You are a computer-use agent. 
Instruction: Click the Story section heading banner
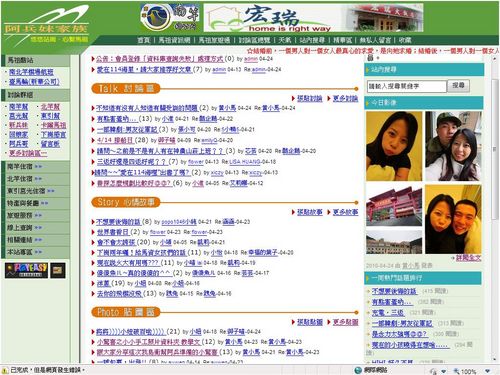click(126, 202)
